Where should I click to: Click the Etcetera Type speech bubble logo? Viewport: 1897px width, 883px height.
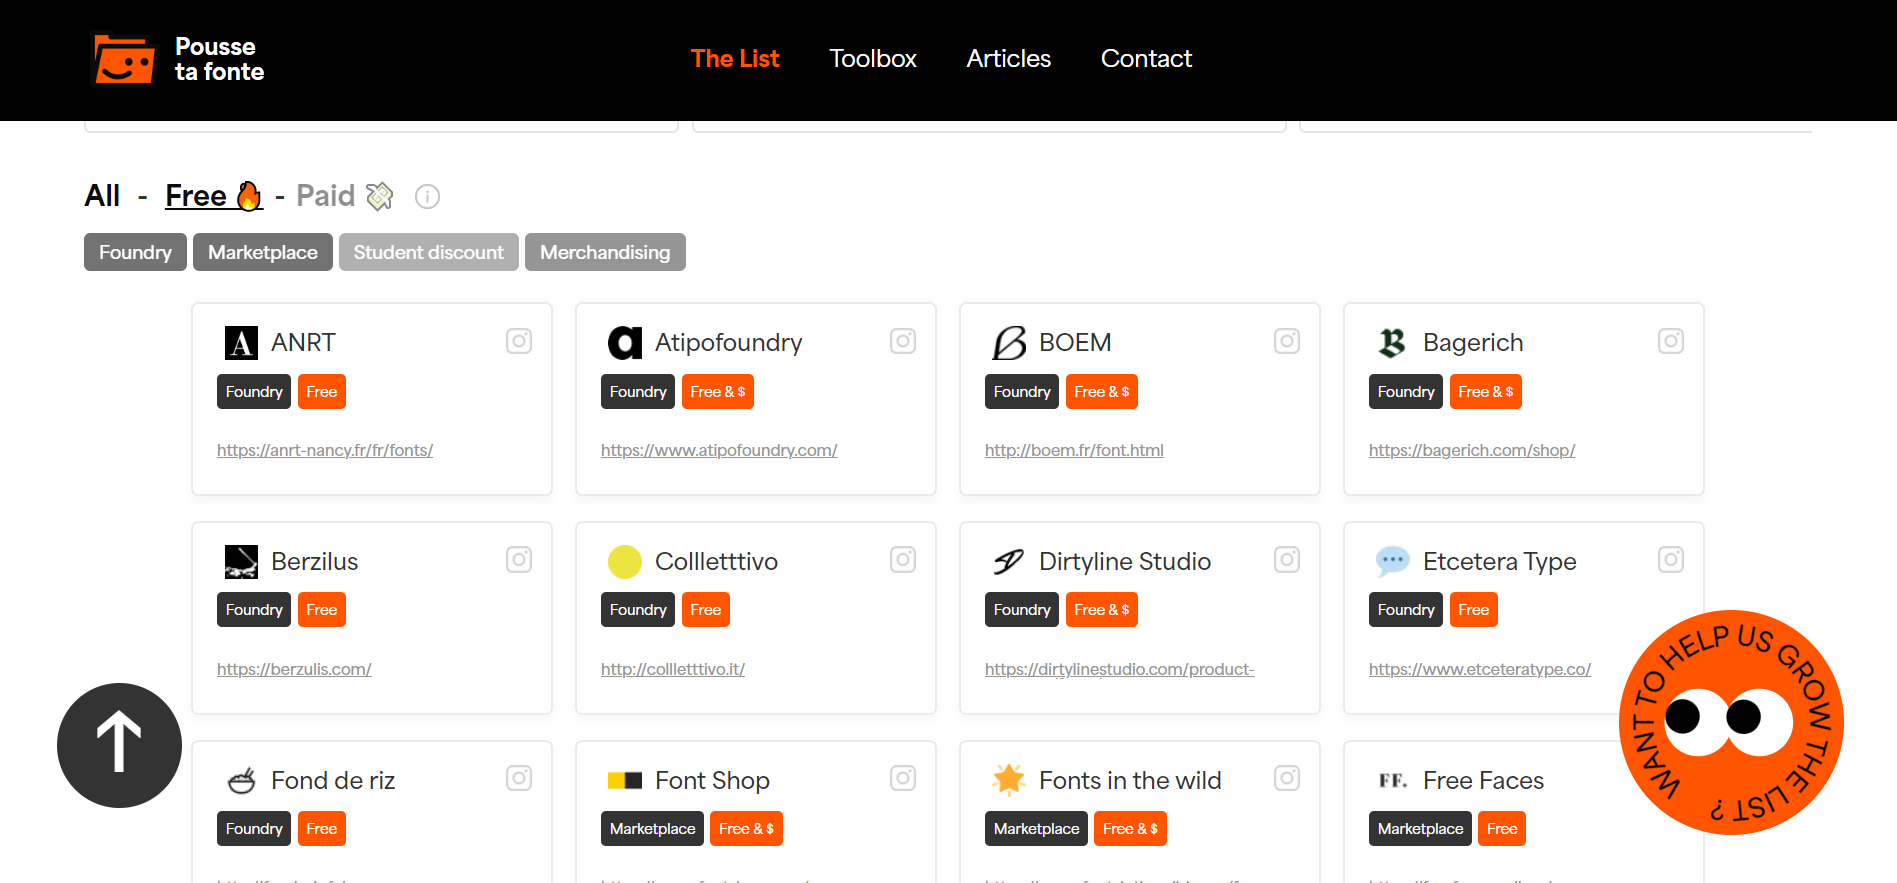tap(1392, 561)
